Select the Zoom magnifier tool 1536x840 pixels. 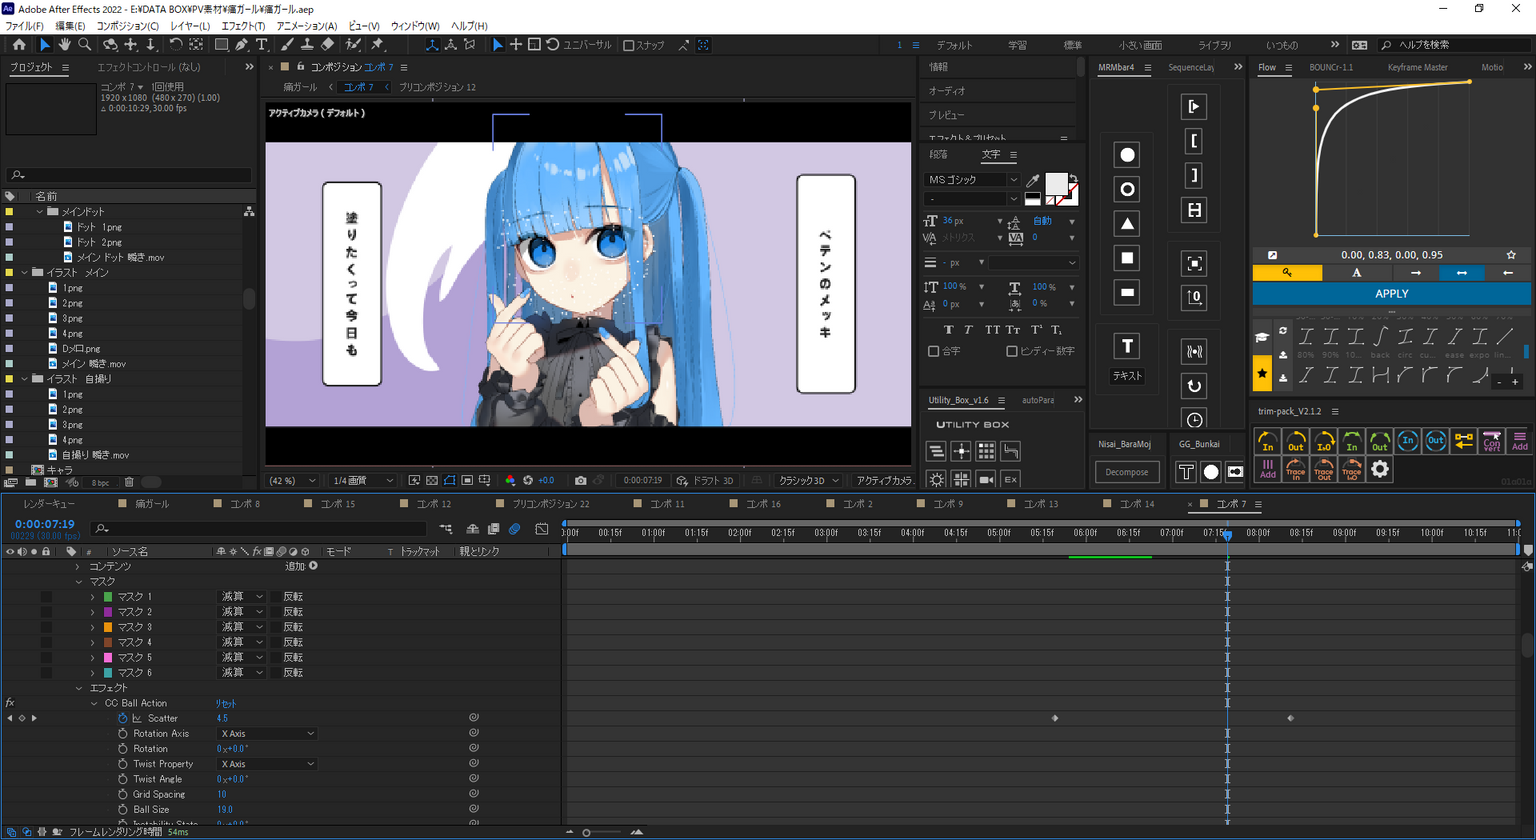coord(85,45)
